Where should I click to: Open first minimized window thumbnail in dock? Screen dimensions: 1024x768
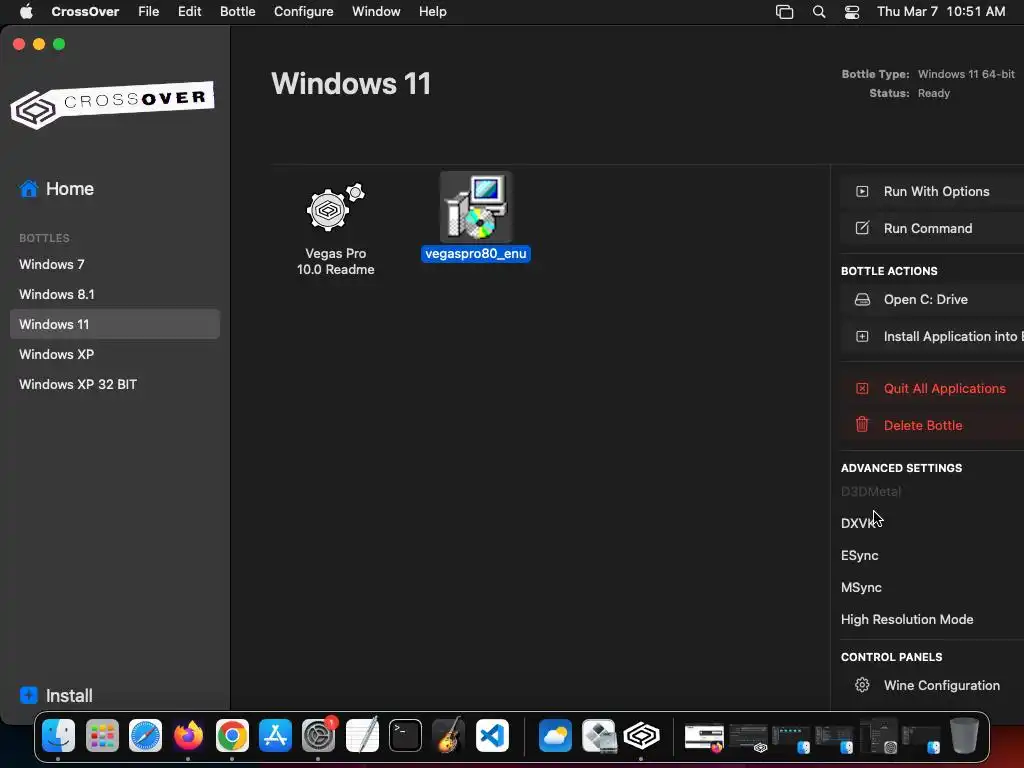tap(703, 737)
